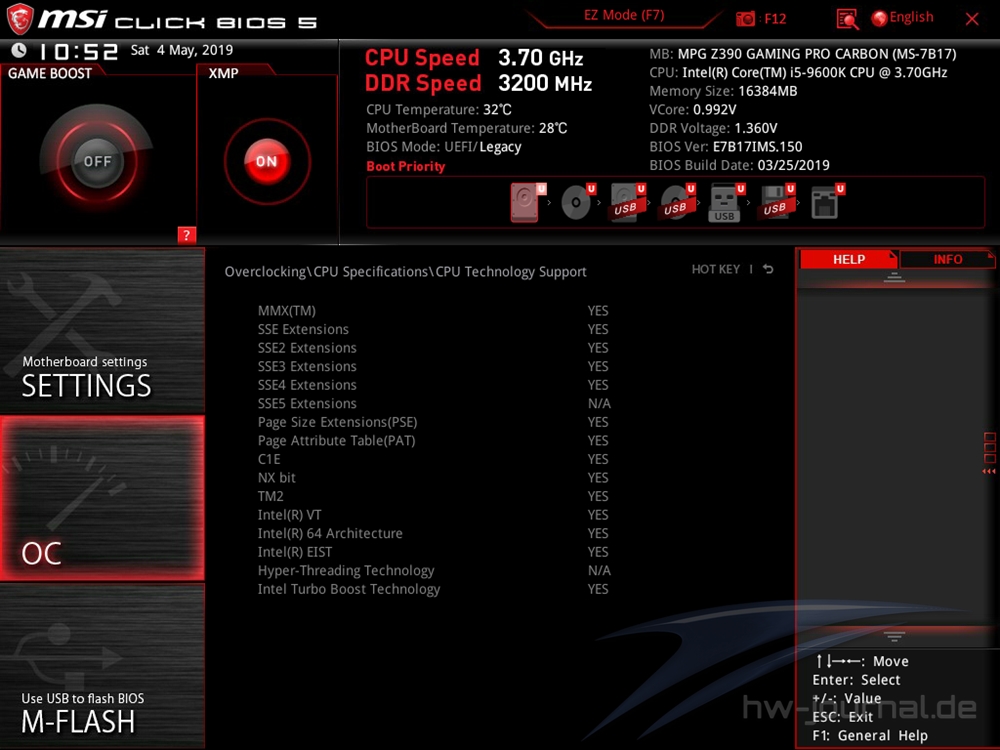The height and width of the screenshot is (750, 1000).
Task: Toggle the GAME BOOST knob currently OFF
Action: click(x=97, y=161)
